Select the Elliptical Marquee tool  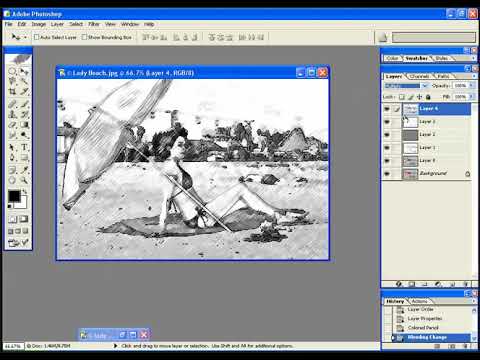click(12, 71)
